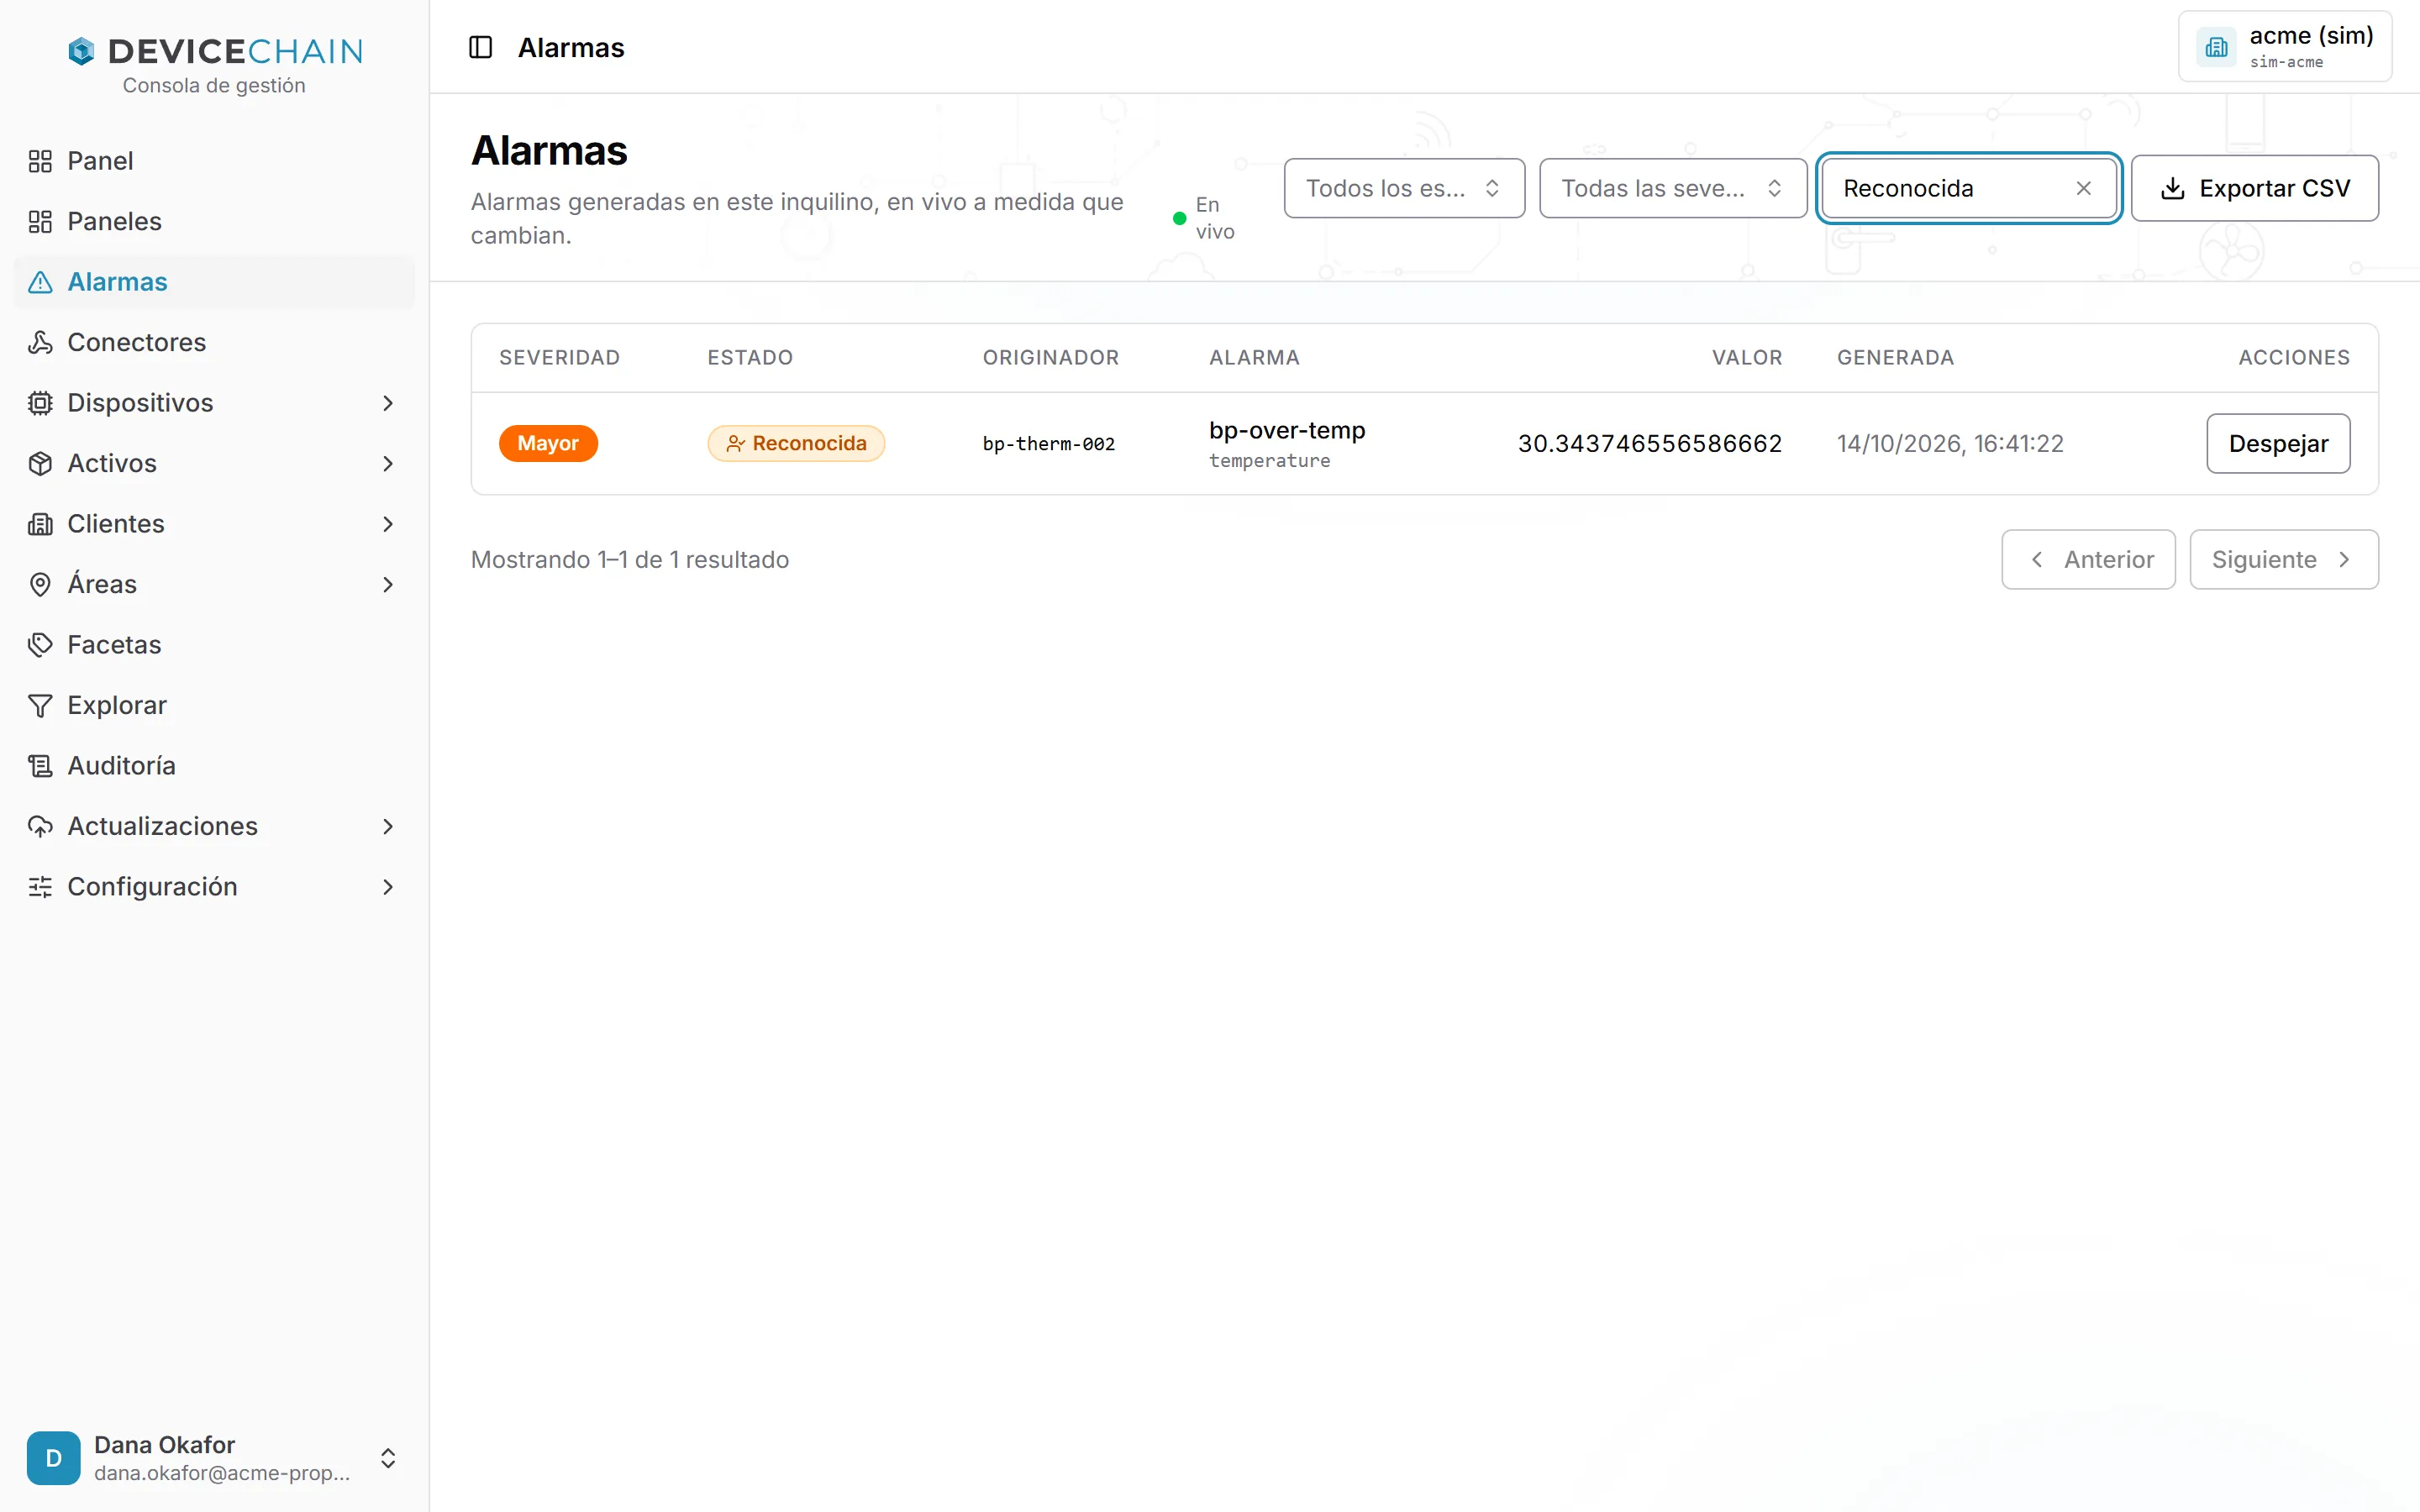Click the Reconocida status badge
Image resolution: width=2420 pixels, height=1512 pixels.
[796, 443]
